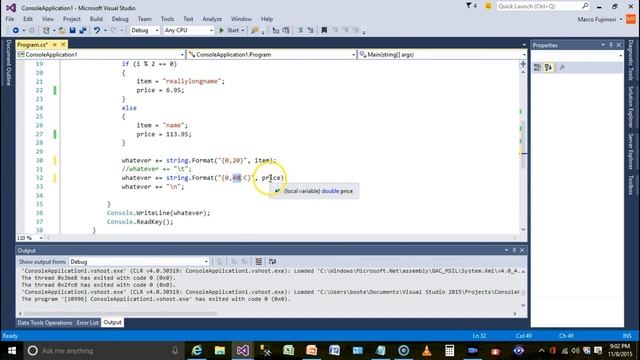Click the Start debugging button
This screenshot has width=640, height=360.
coord(229,30)
